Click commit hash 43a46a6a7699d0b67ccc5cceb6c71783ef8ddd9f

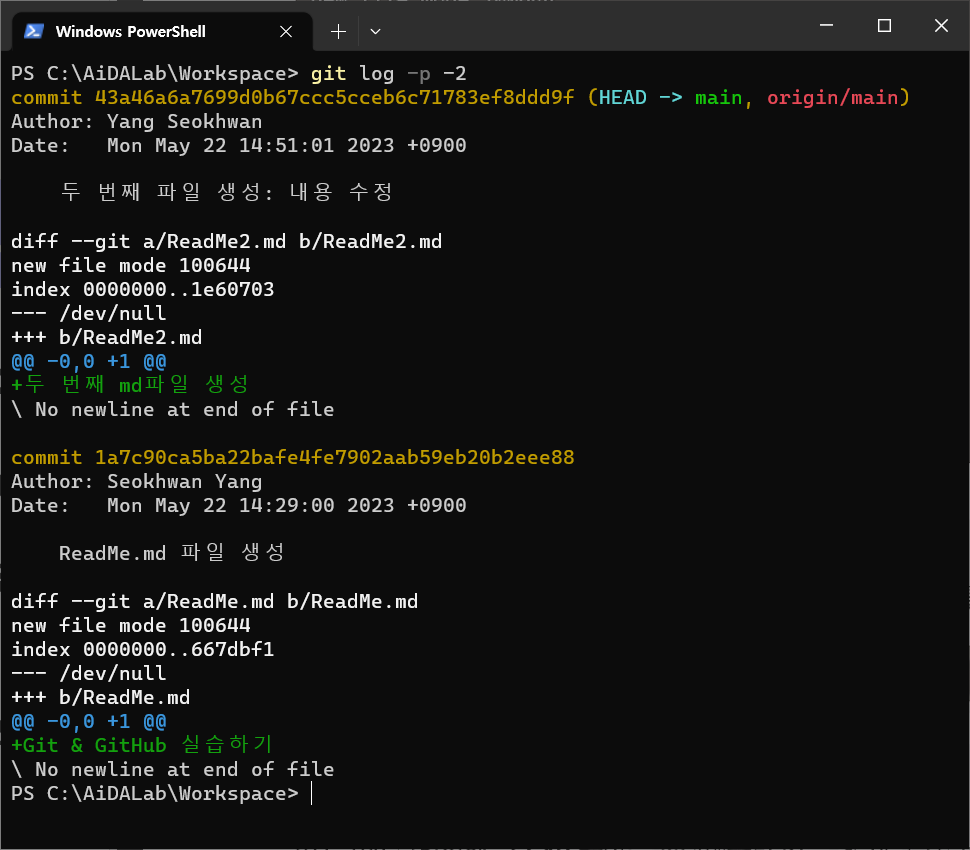334,98
